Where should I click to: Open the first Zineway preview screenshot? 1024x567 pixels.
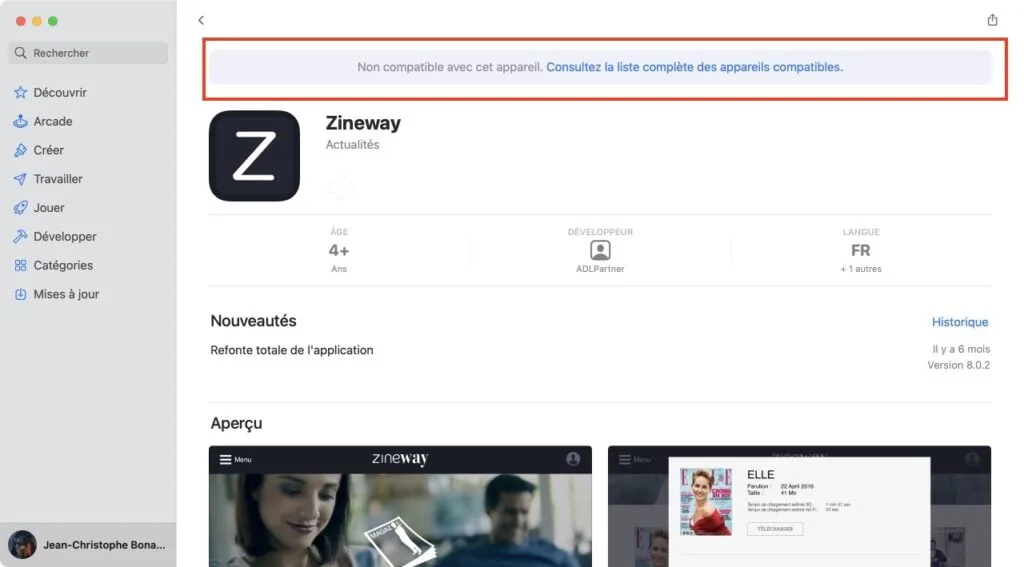400,506
